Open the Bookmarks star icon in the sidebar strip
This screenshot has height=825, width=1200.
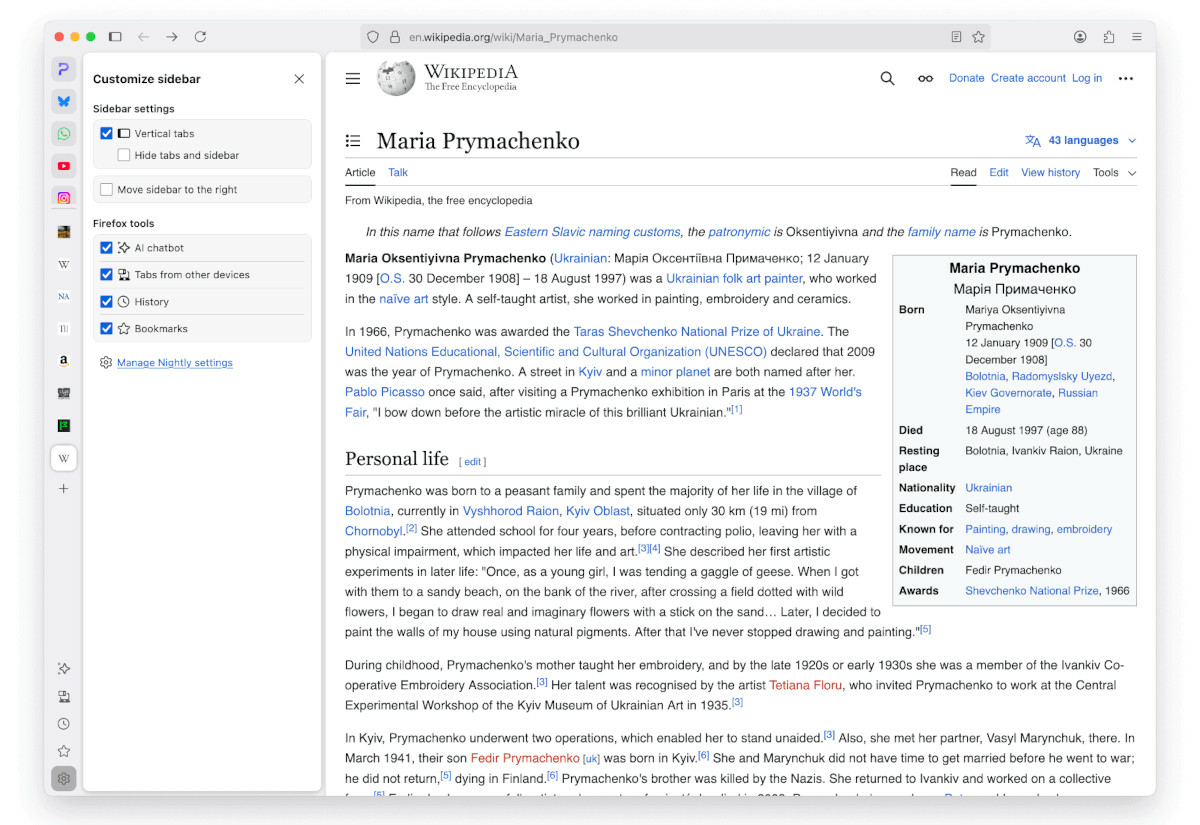(x=64, y=751)
